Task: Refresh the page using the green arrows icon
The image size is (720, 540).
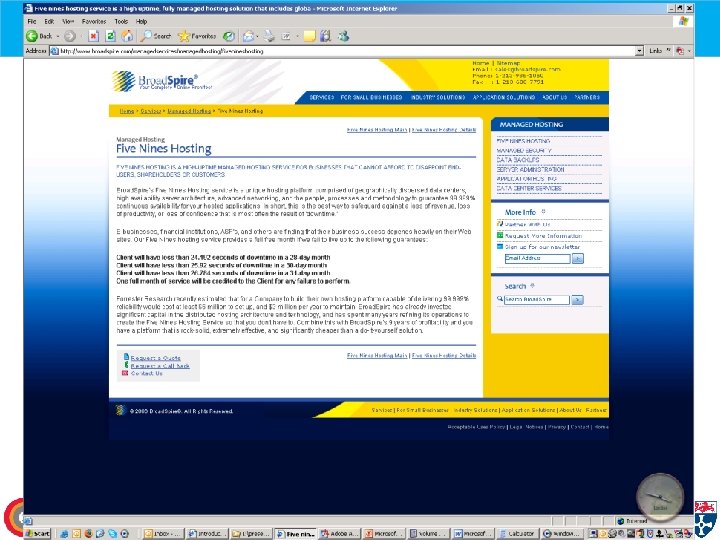Action: click(111, 36)
